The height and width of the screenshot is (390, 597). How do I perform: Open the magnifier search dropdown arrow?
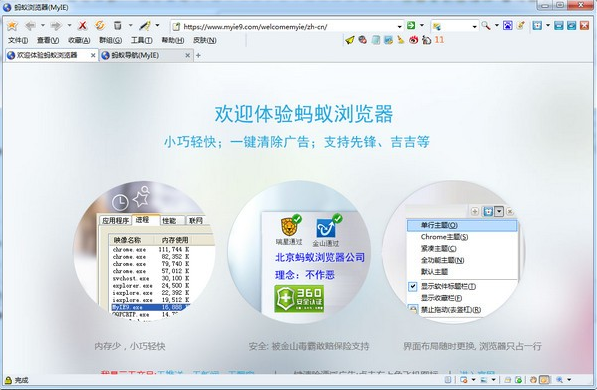click(496, 26)
